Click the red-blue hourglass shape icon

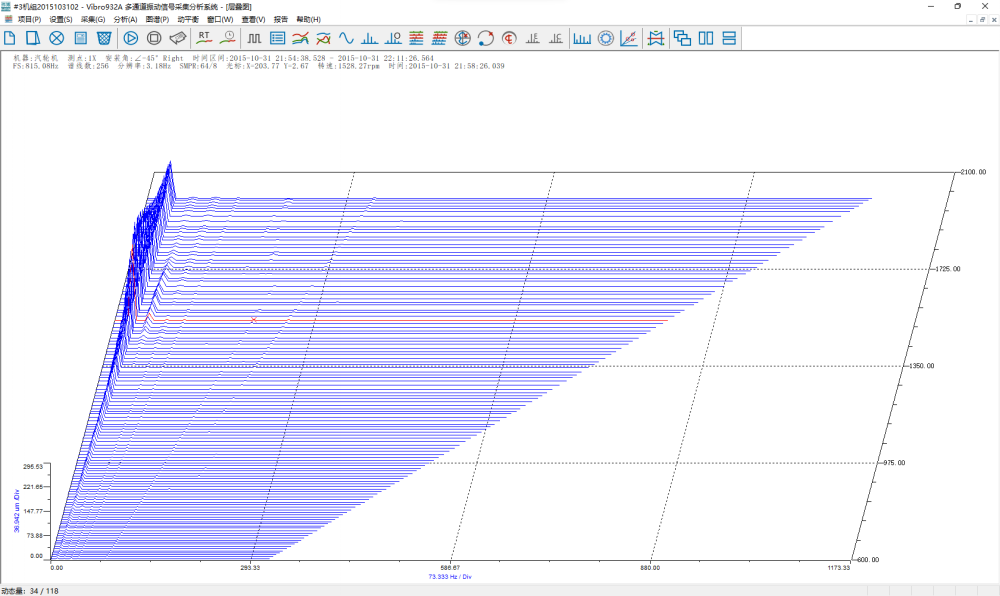[x=656, y=38]
